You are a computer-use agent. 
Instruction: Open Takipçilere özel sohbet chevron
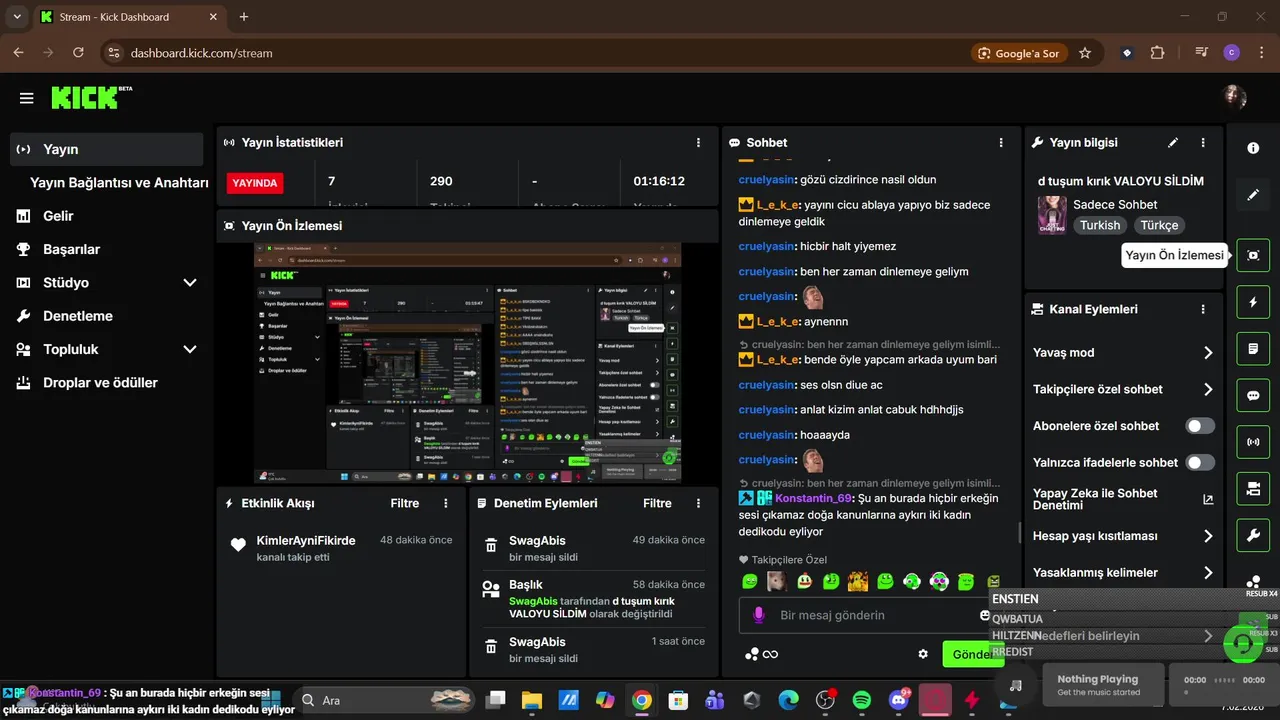pos(1208,390)
